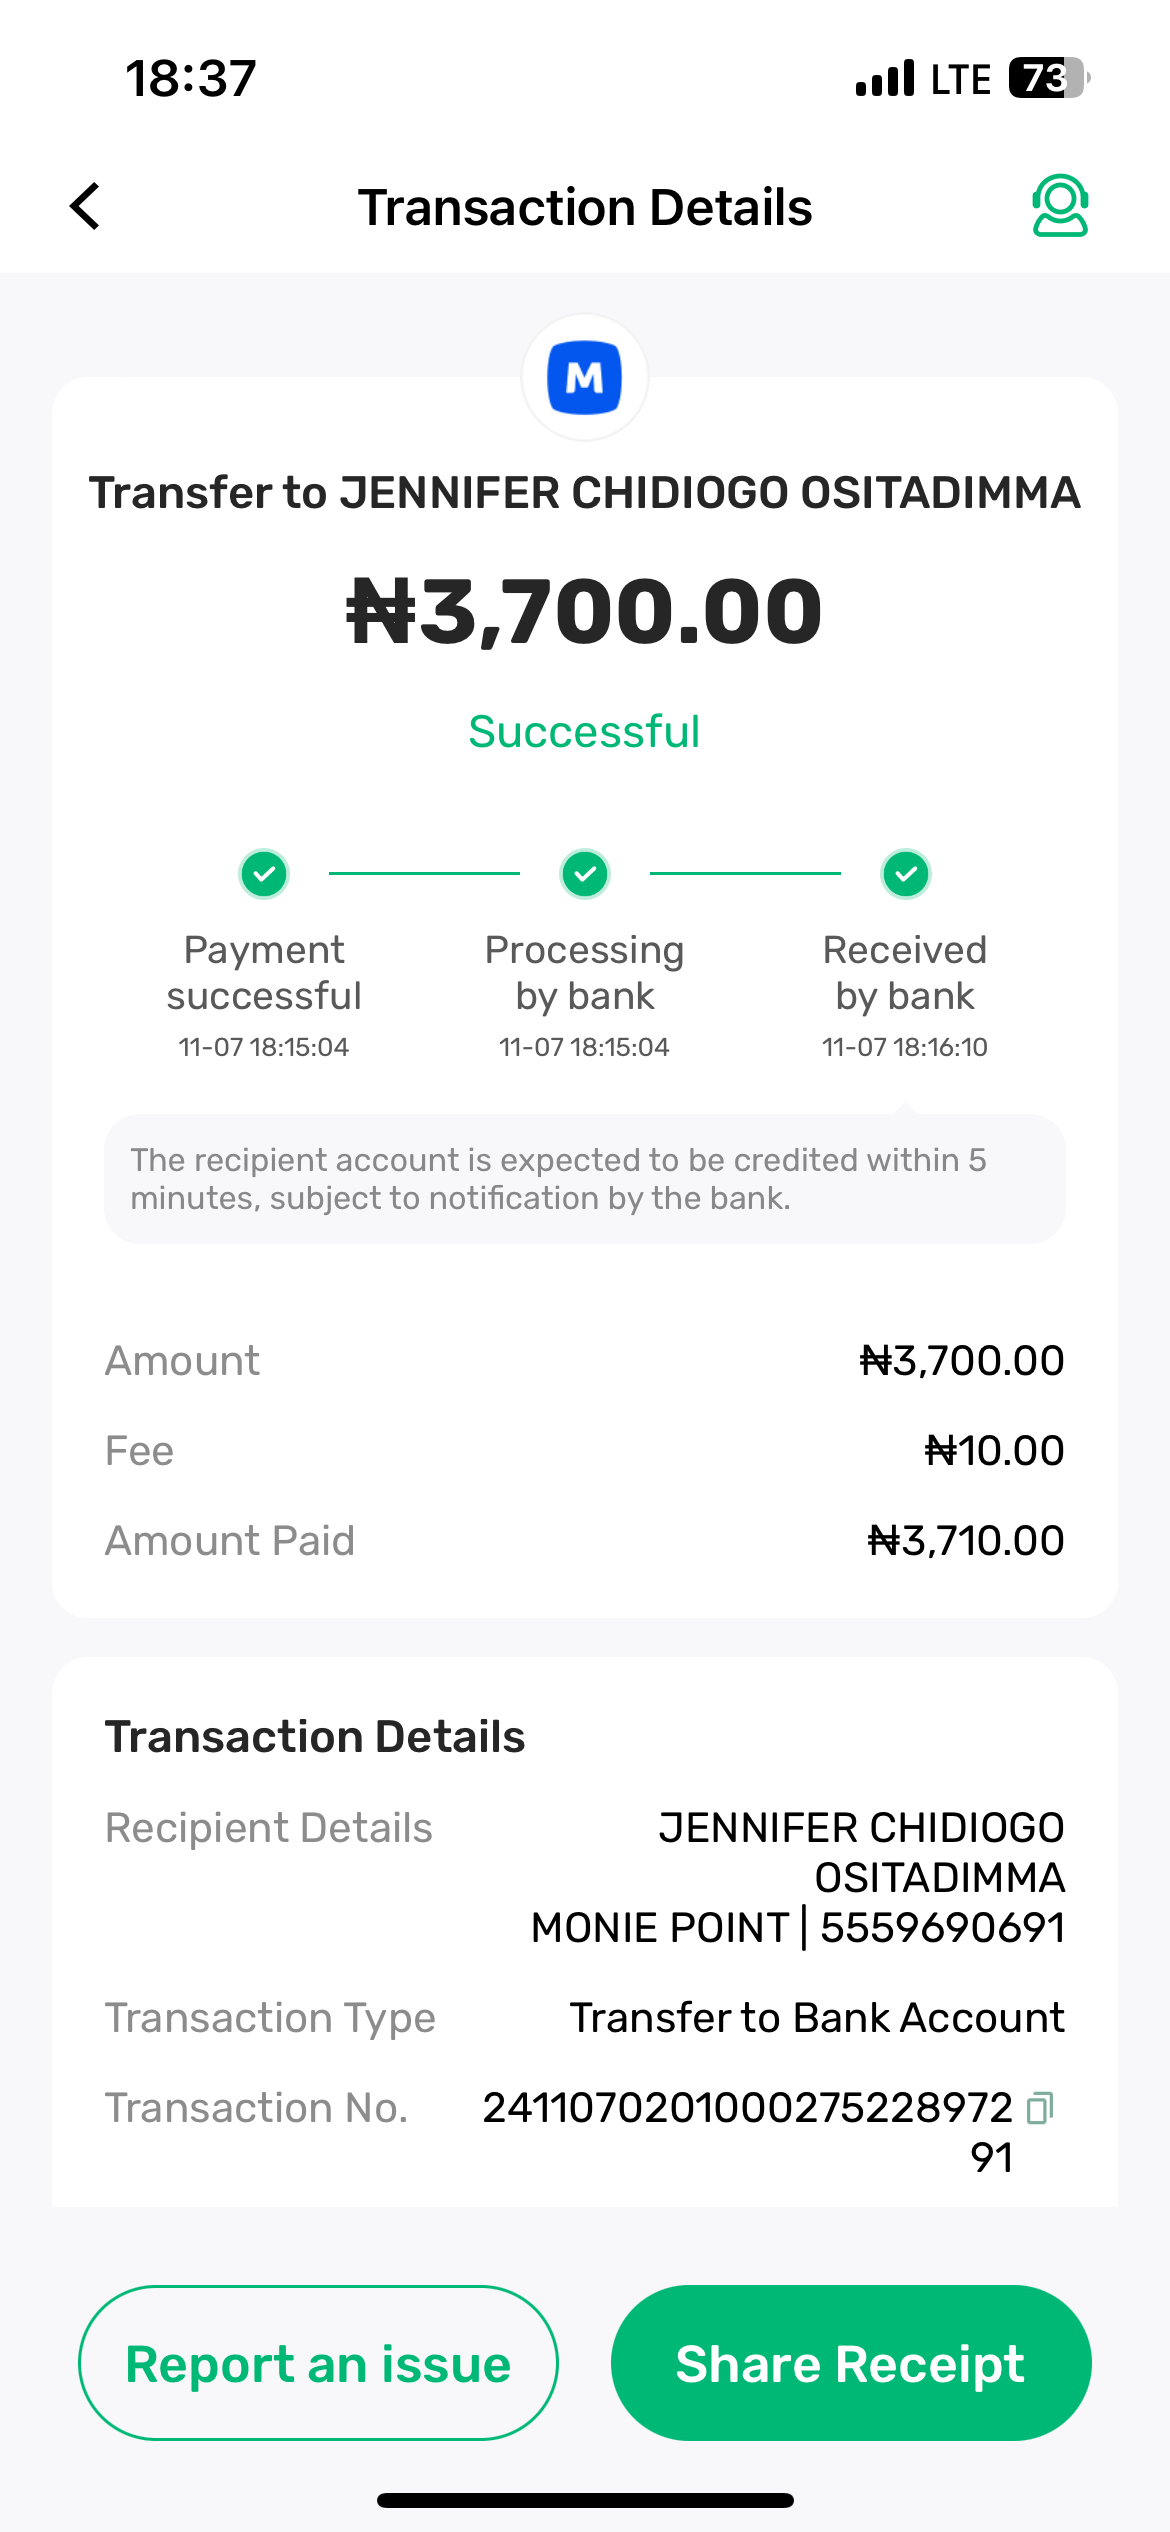1170x2532 pixels.
Task: Tap the recipient credit notice message
Action: click(585, 1179)
